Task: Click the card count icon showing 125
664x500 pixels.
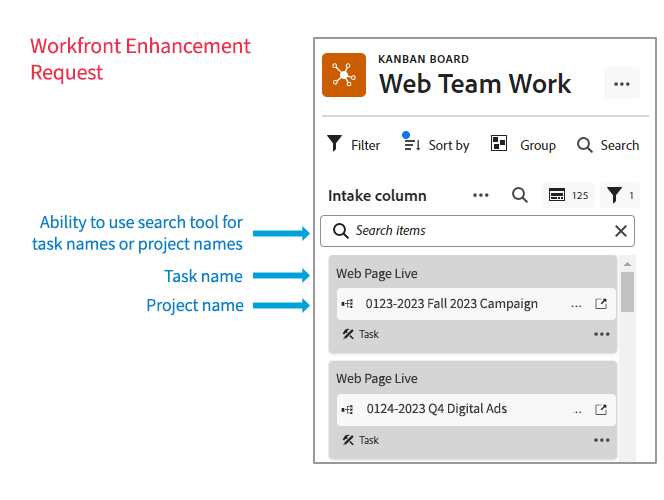Action: click(568, 195)
